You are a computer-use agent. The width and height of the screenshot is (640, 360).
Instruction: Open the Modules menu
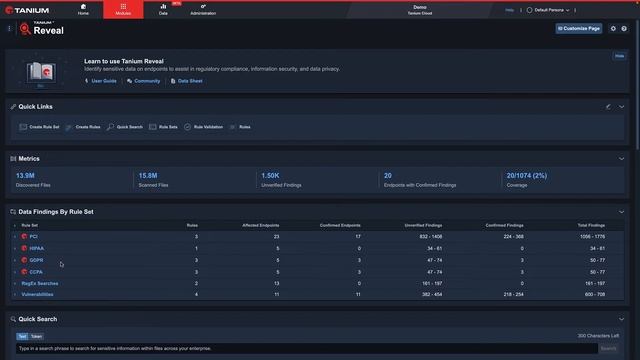(x=123, y=10)
